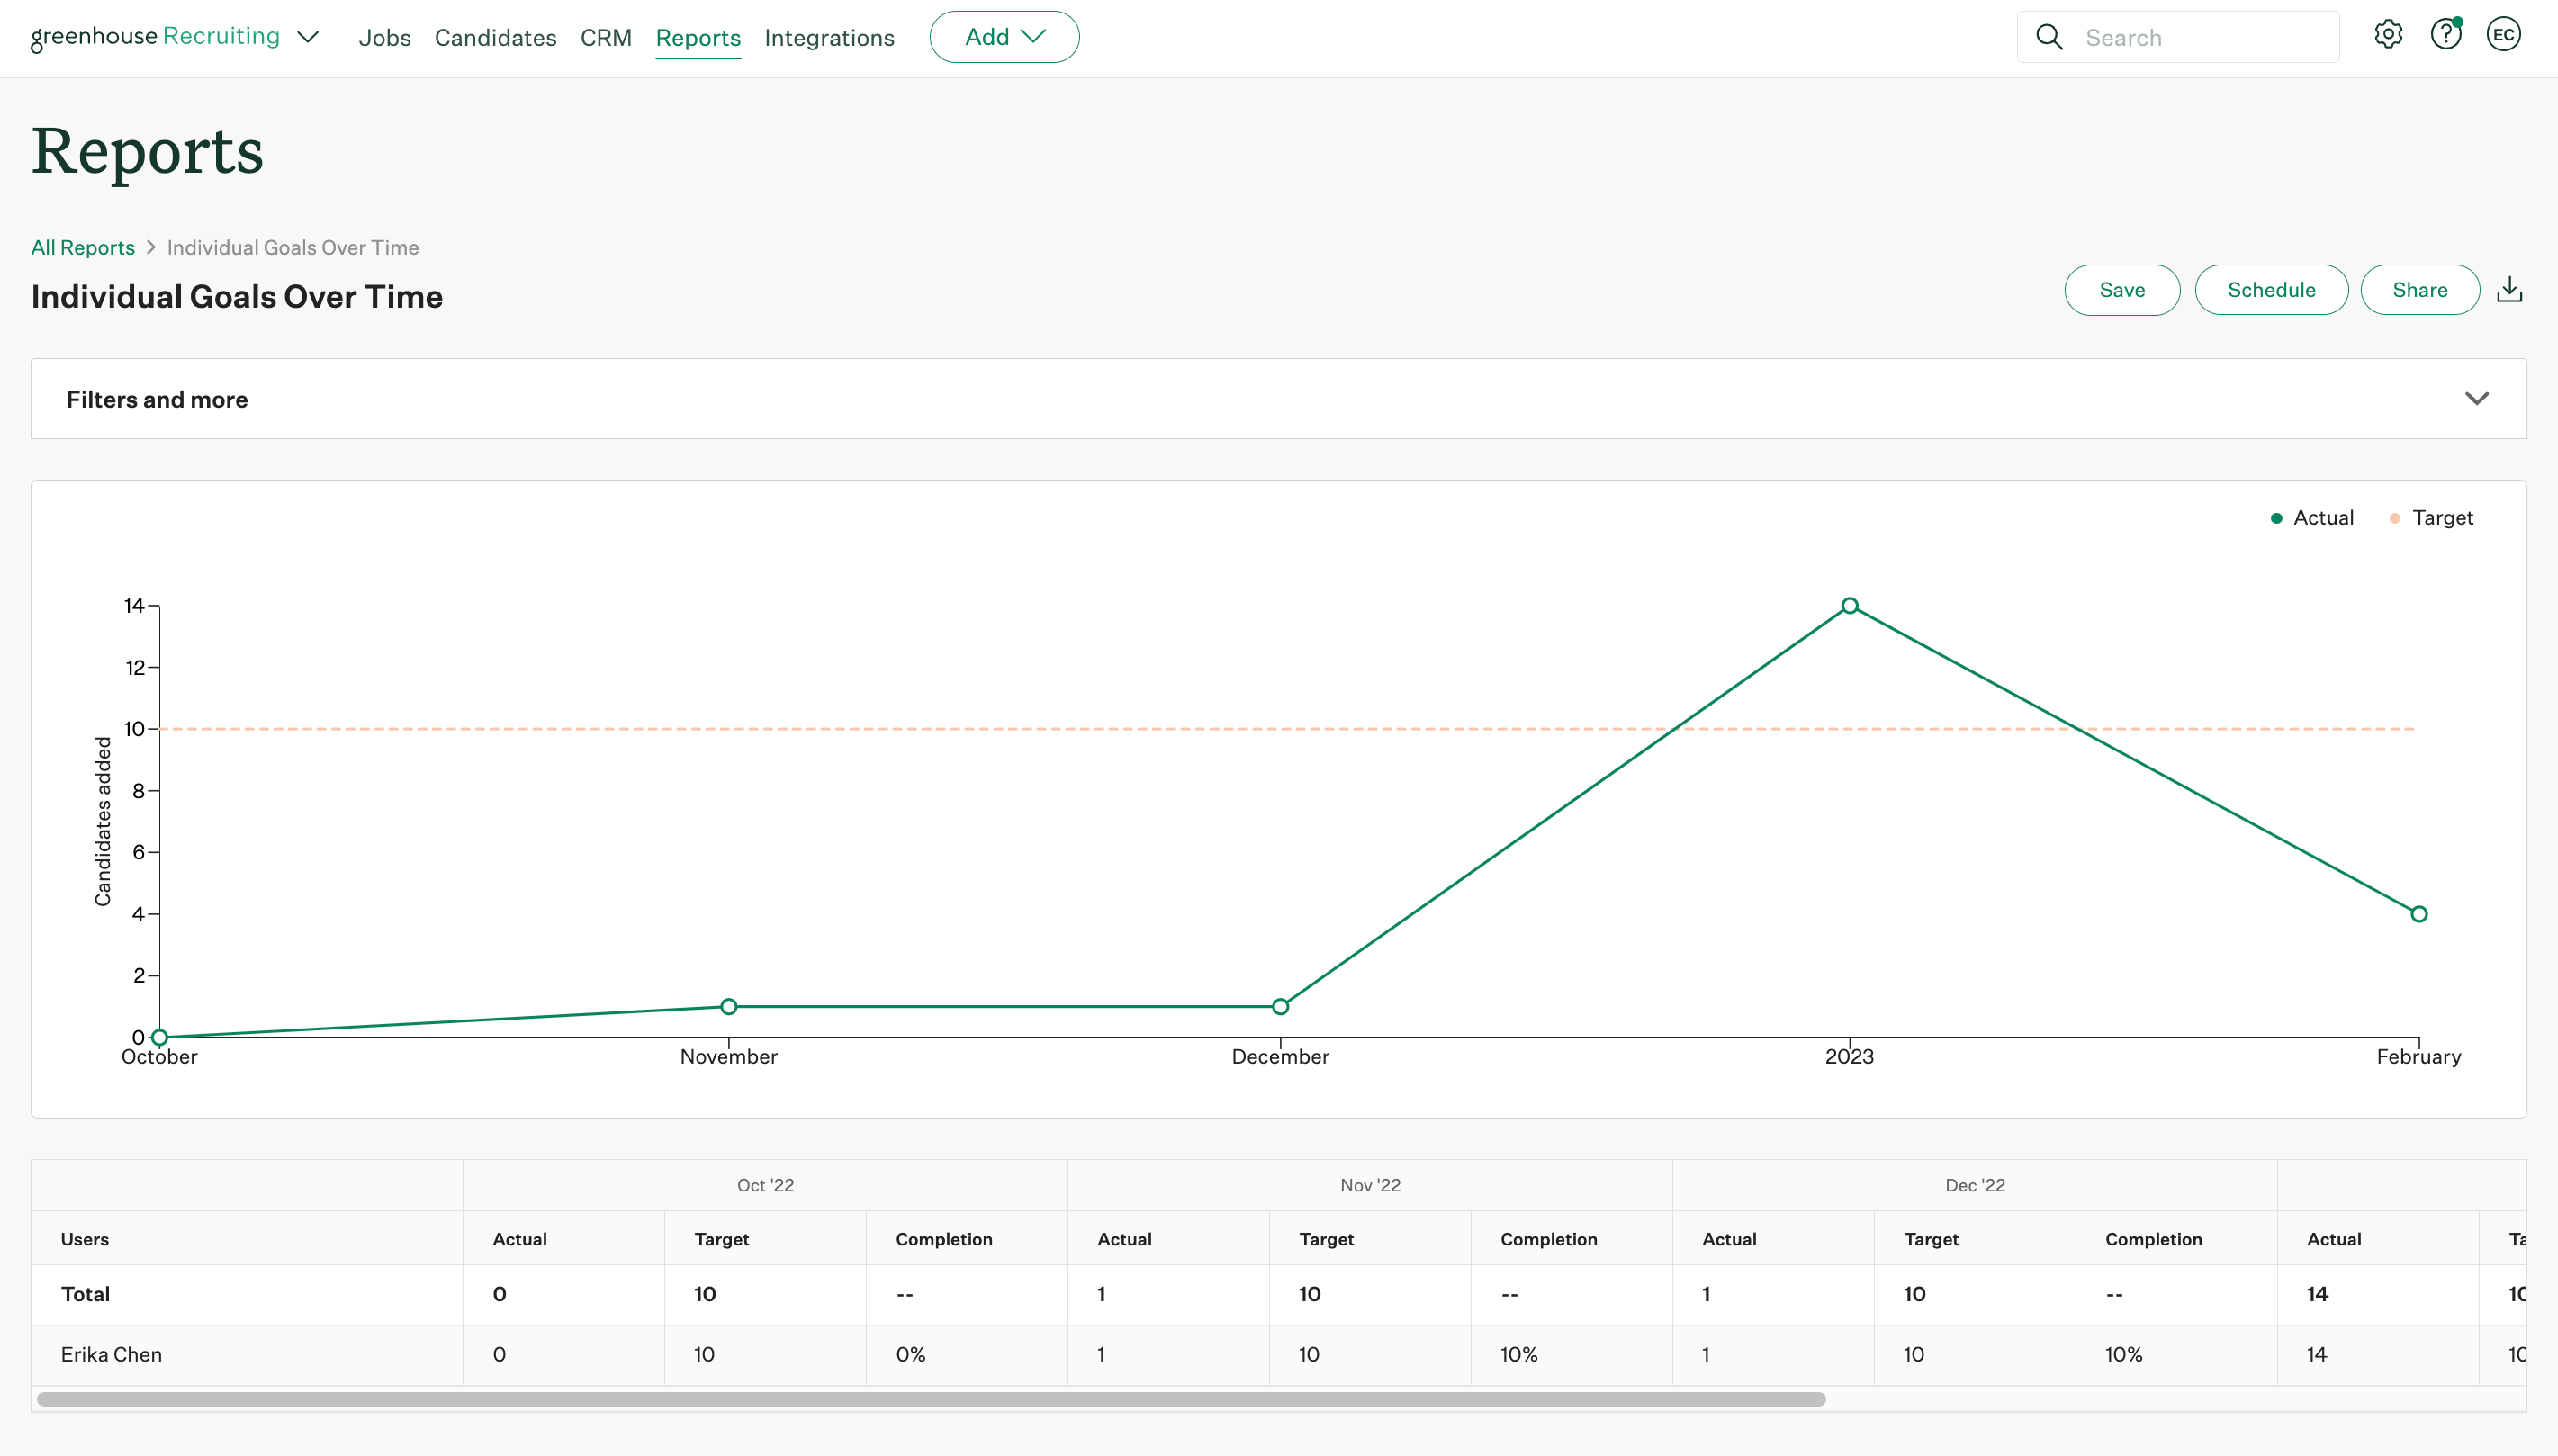Screen dimensions: 2558x1456
Task: Click the Greenhouse Recruiting logo
Action: pos(157,35)
